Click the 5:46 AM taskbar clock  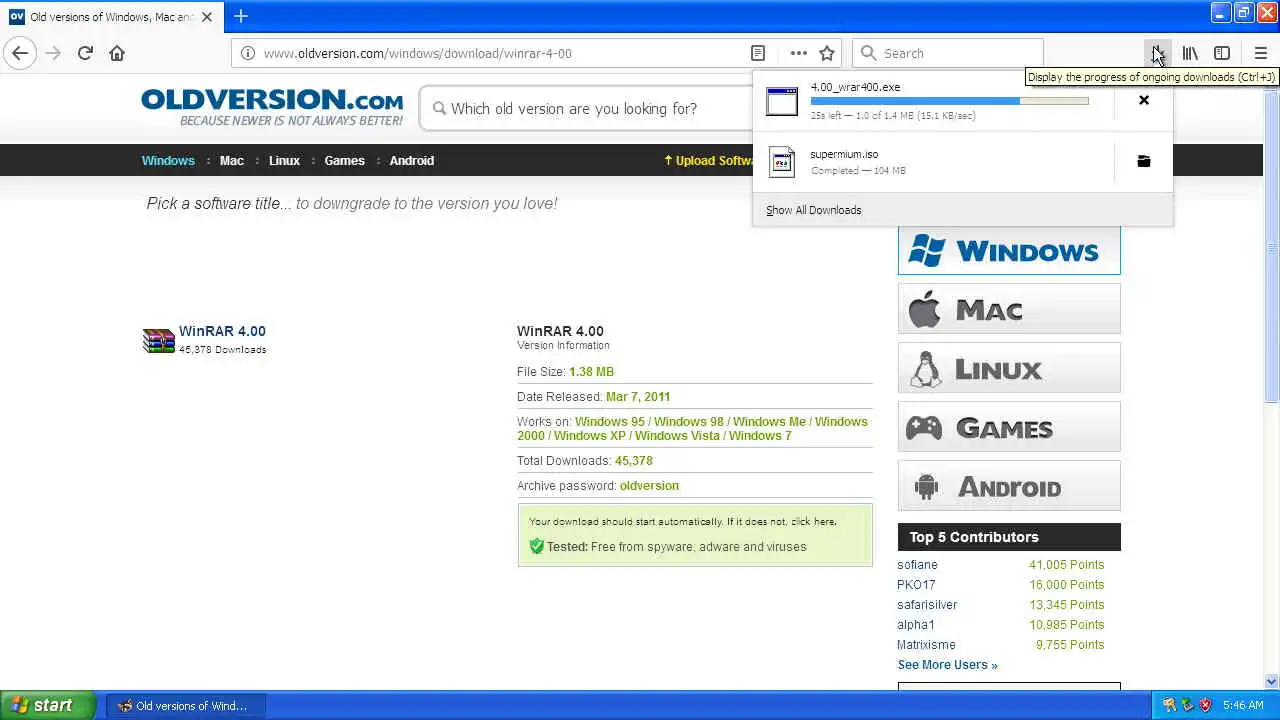(1243, 706)
